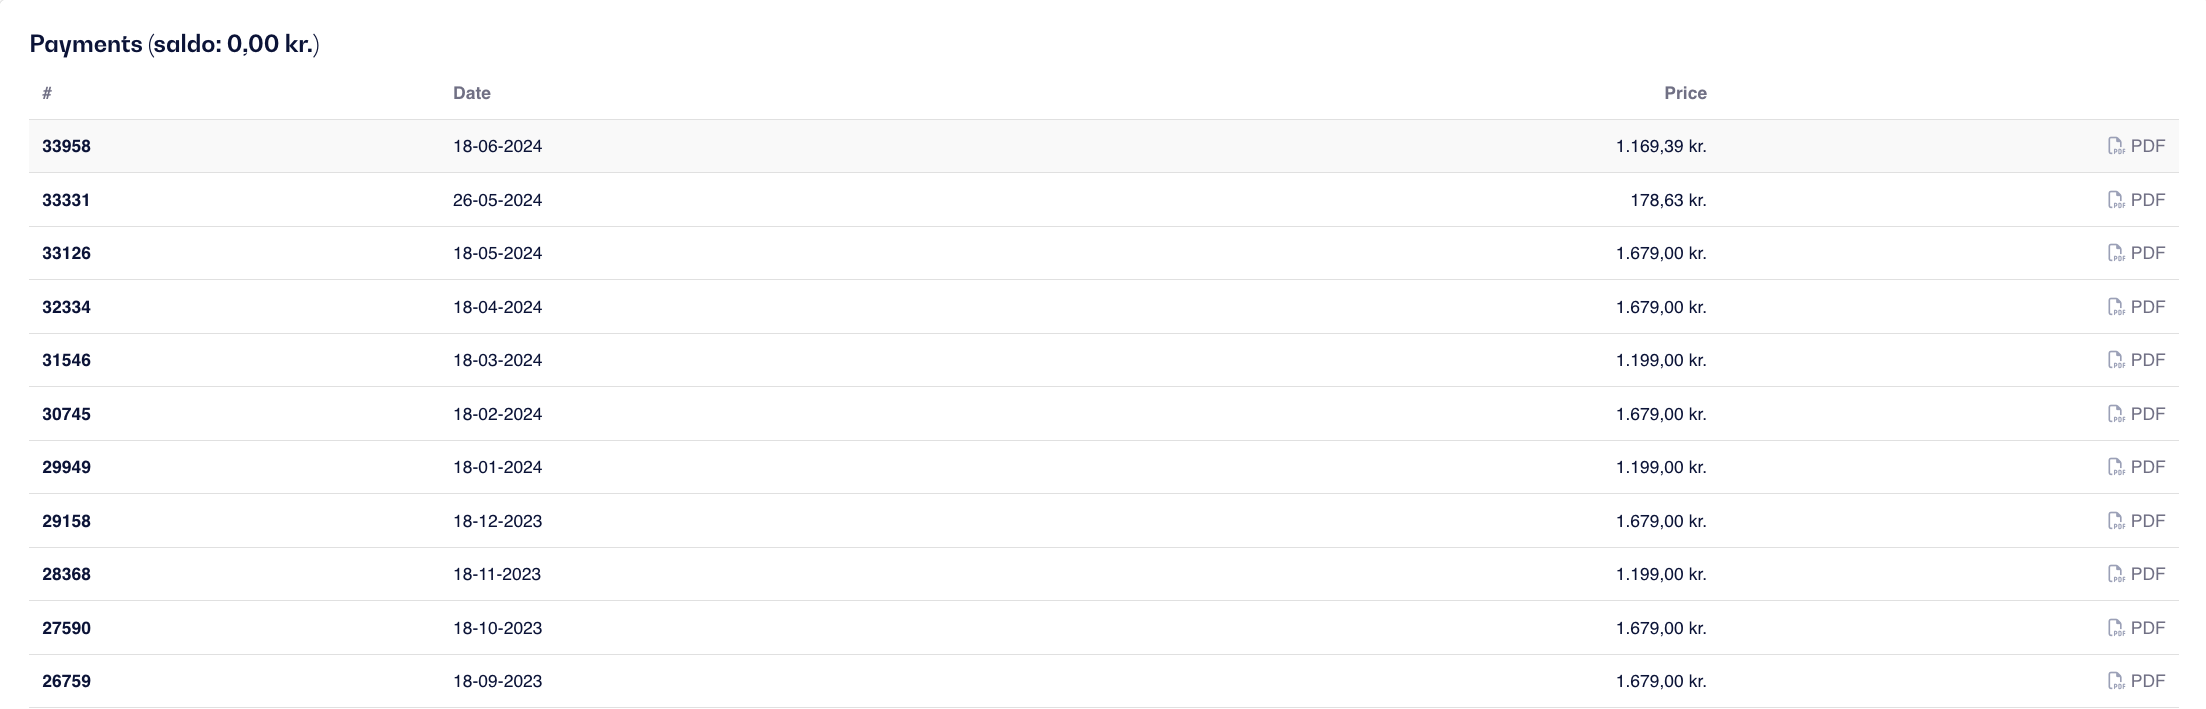This screenshot has height=709, width=2206.
Task: Download PDF for payment 33331
Action: tap(2136, 200)
